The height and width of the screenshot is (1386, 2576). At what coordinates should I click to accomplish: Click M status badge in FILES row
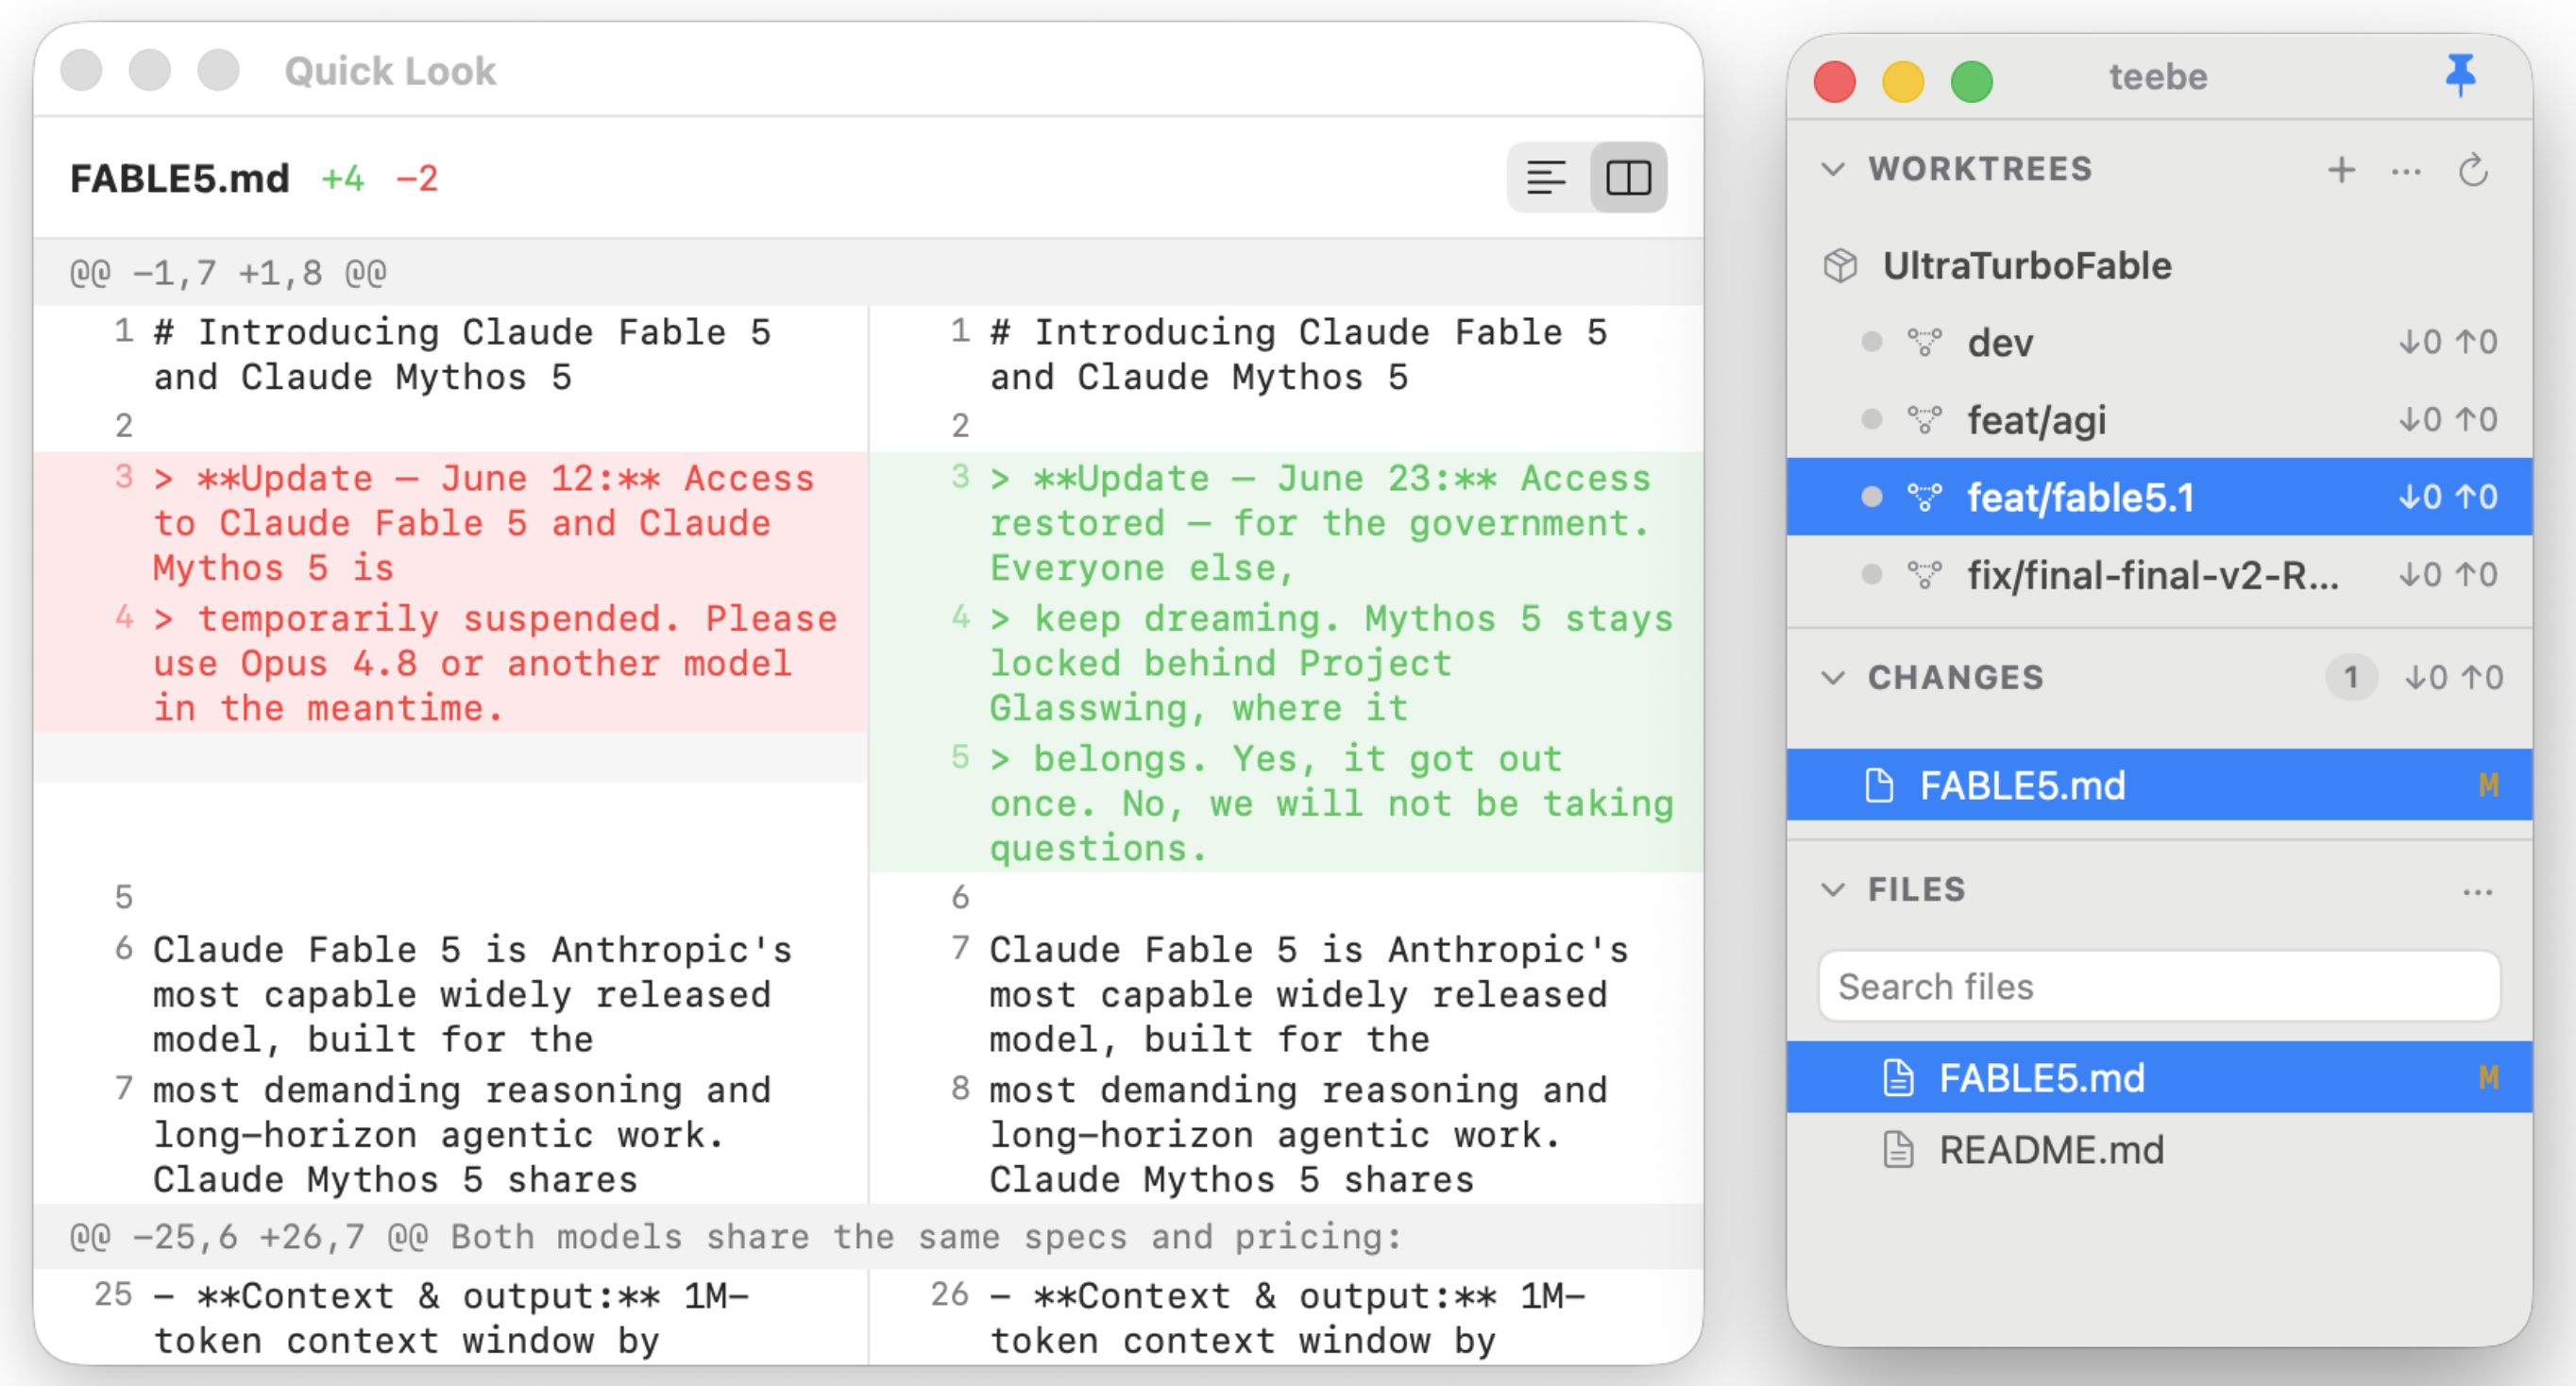click(2489, 1078)
